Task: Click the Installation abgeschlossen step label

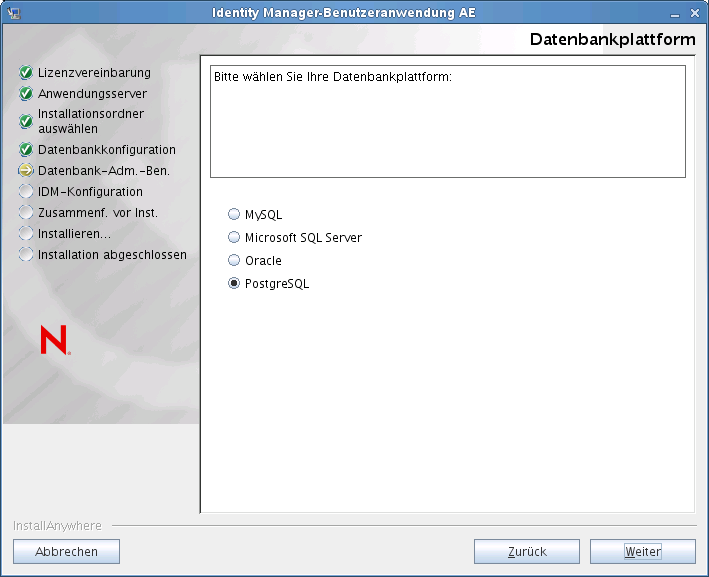Action: coord(112,255)
